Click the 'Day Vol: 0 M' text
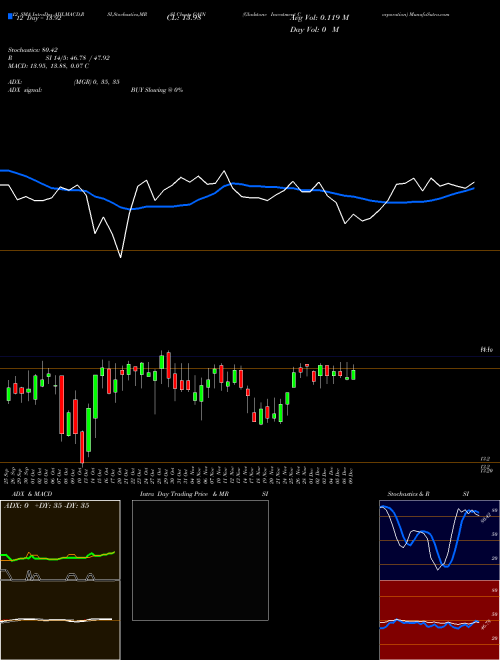500x660 pixels. 314,30
